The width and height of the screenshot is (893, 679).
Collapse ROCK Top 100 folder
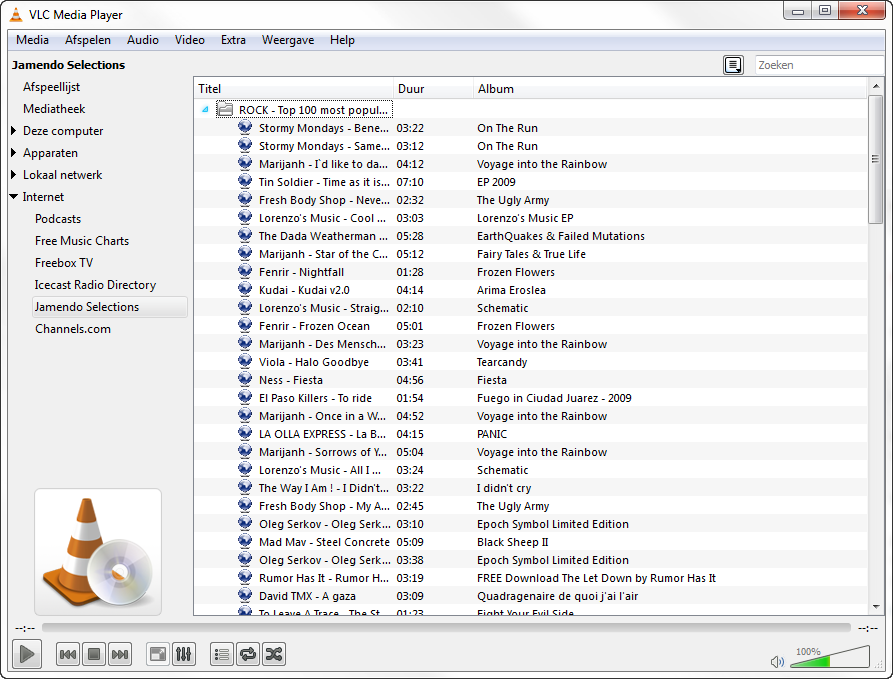(x=205, y=110)
